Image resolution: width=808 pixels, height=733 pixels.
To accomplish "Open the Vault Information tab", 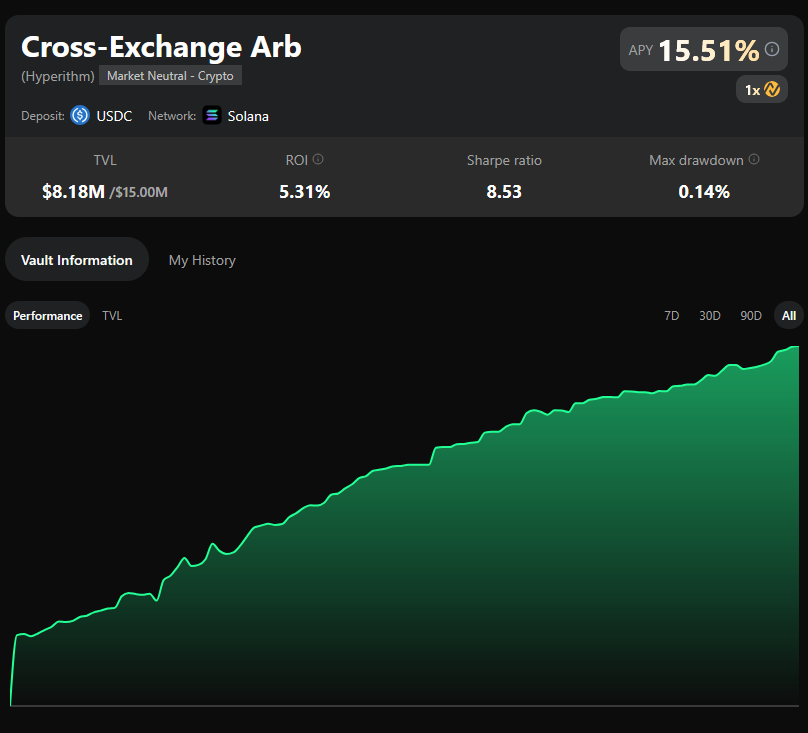I will click(x=77, y=259).
